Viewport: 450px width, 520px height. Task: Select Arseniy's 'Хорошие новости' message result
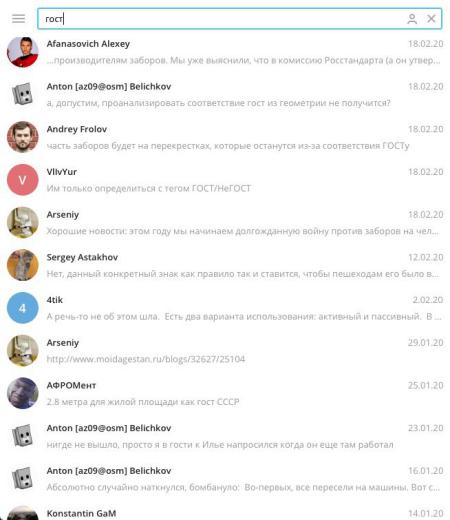coord(225,223)
